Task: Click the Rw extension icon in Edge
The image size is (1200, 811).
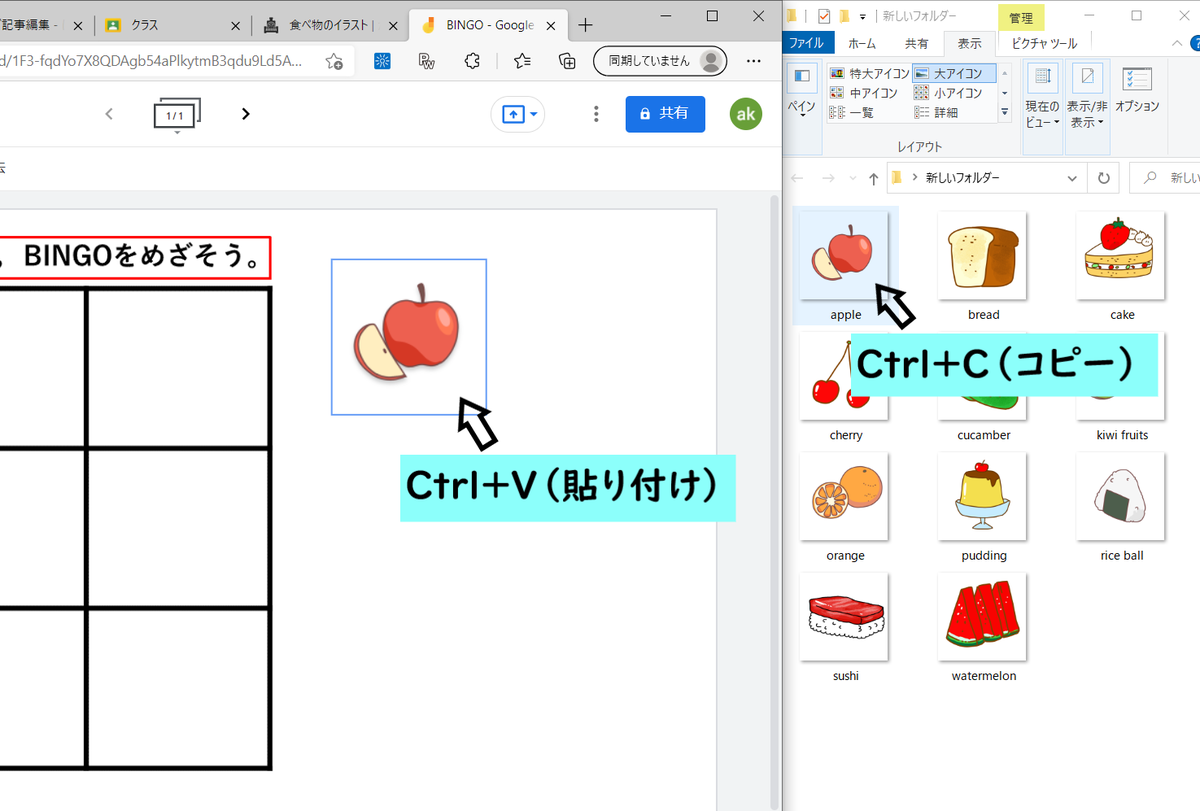Action: coord(427,61)
